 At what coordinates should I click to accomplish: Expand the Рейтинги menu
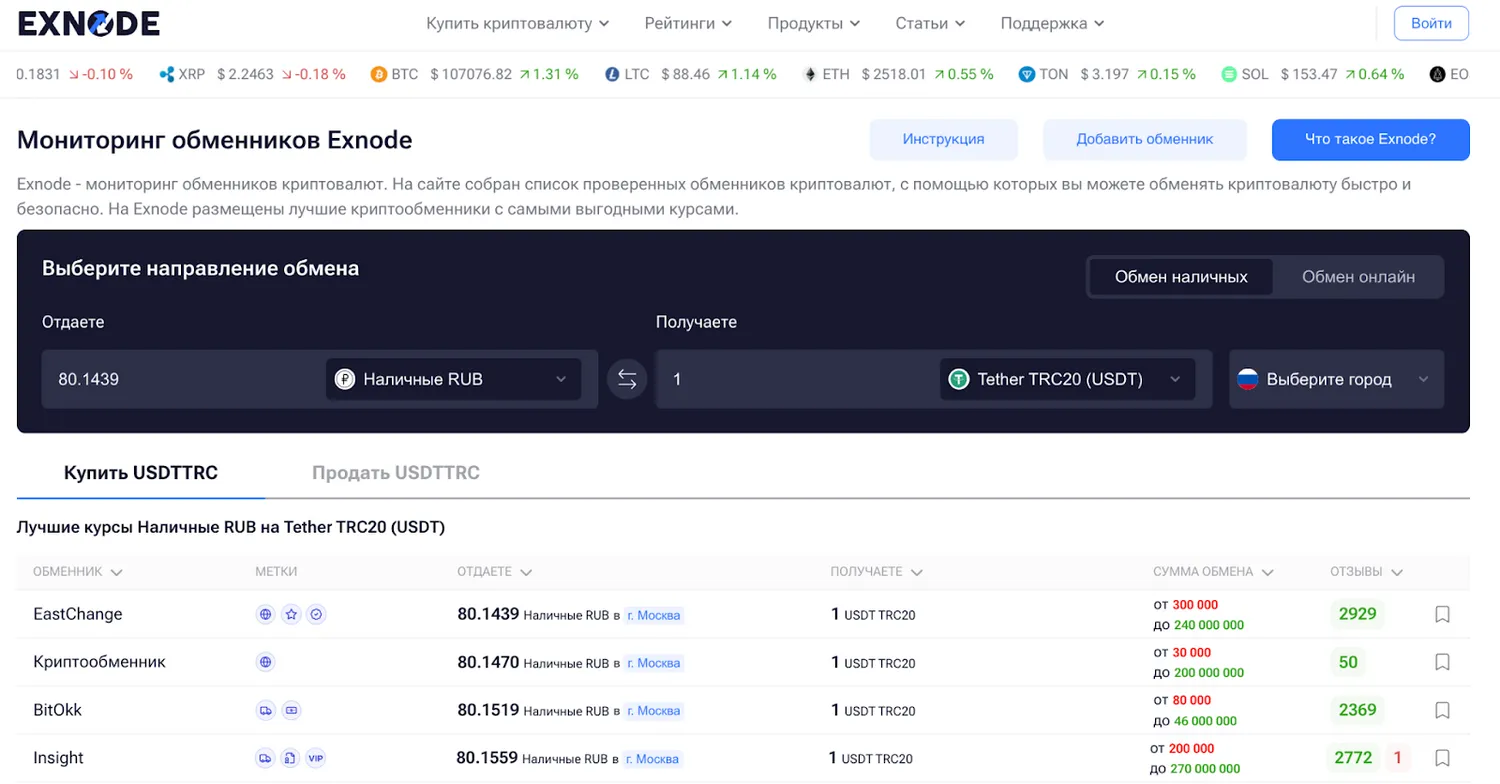click(x=688, y=23)
